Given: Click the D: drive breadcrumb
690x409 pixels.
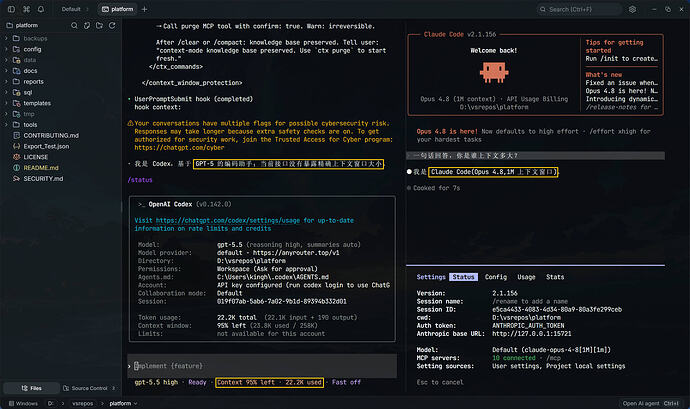Looking at the screenshot, I should coord(51,403).
